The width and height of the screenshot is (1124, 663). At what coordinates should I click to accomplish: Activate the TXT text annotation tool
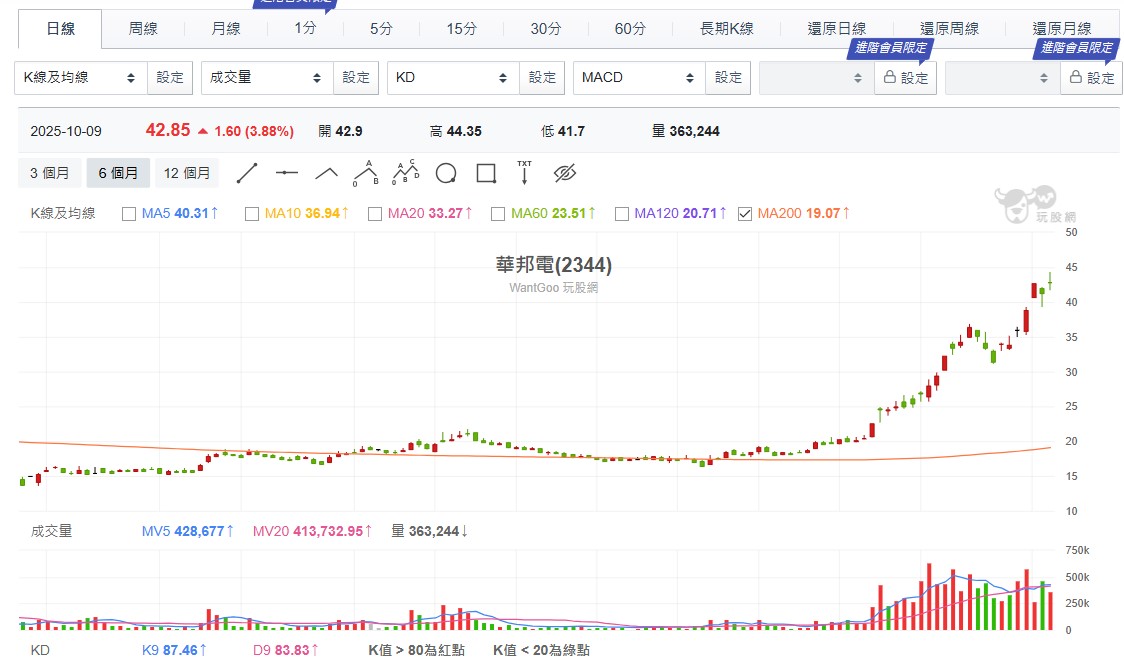(x=524, y=173)
